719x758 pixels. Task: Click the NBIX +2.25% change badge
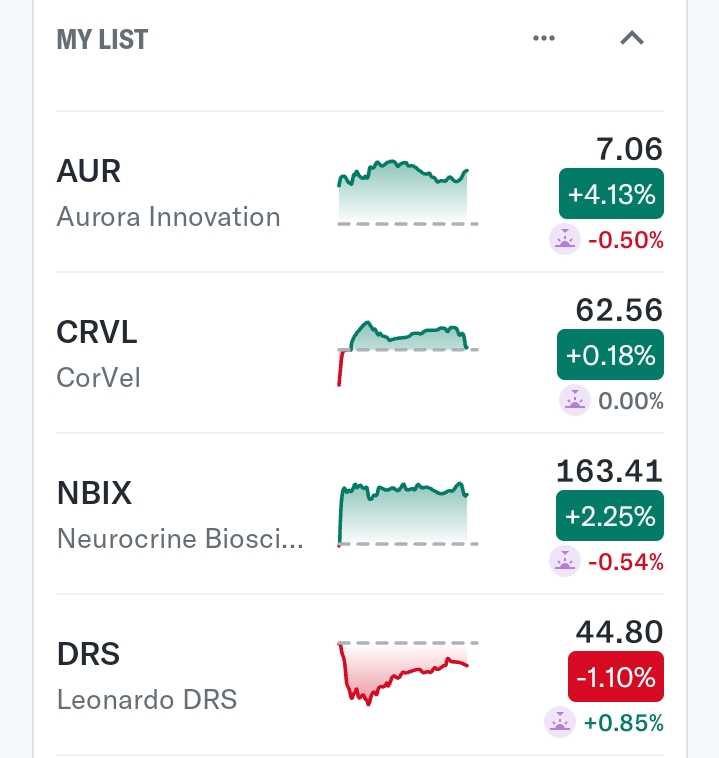pos(610,516)
